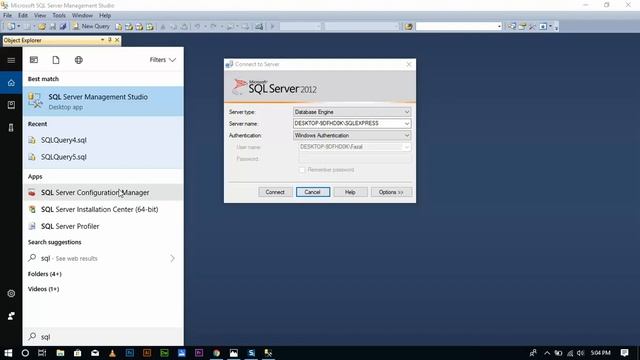640x360 pixels.
Task: Expand the Filters dropdown
Action: click(162, 60)
